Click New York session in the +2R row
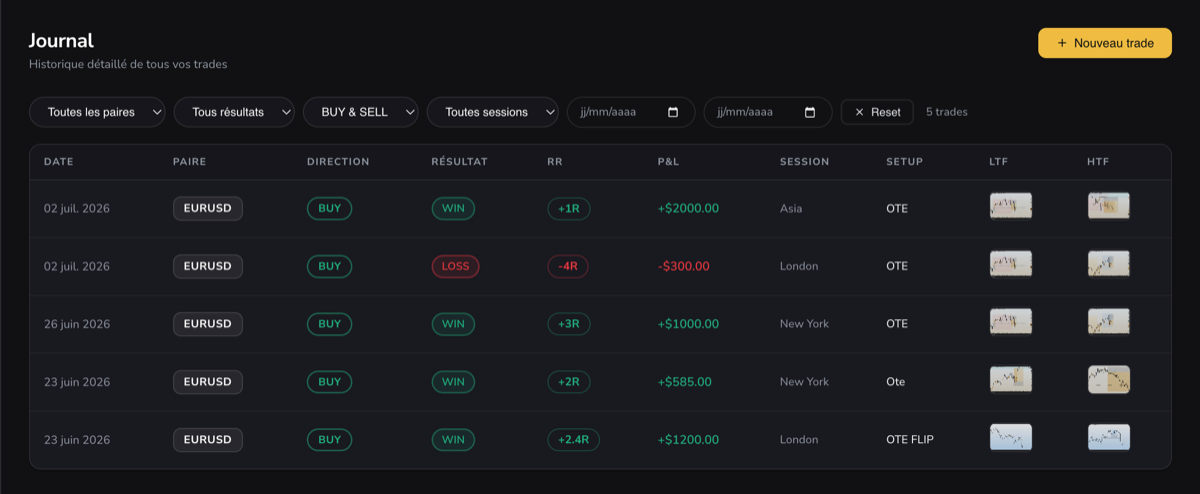This screenshot has height=494, width=1200. [804, 382]
